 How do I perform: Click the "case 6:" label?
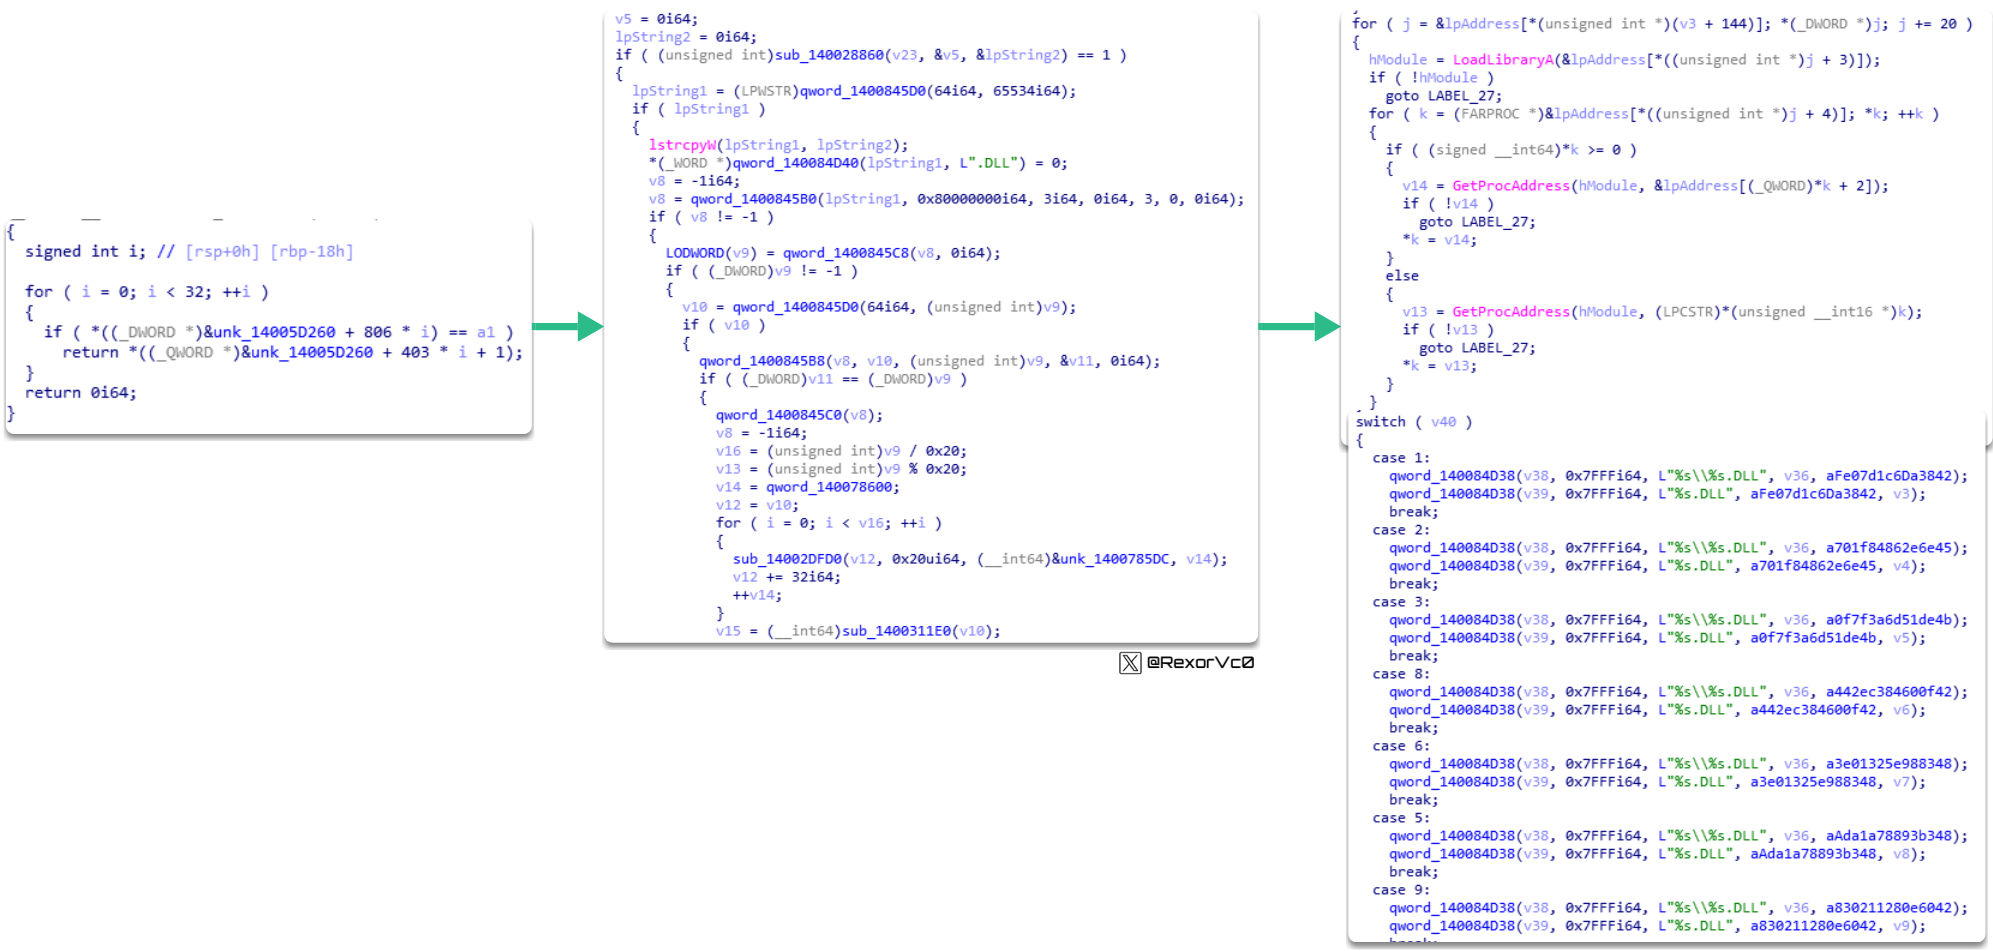pos(1401,746)
